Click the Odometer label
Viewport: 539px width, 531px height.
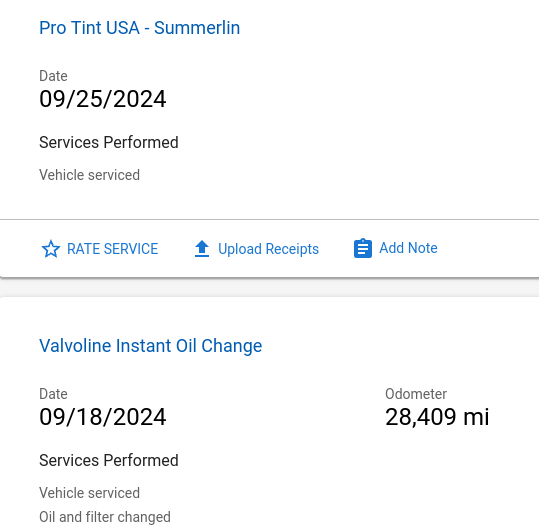pos(416,394)
